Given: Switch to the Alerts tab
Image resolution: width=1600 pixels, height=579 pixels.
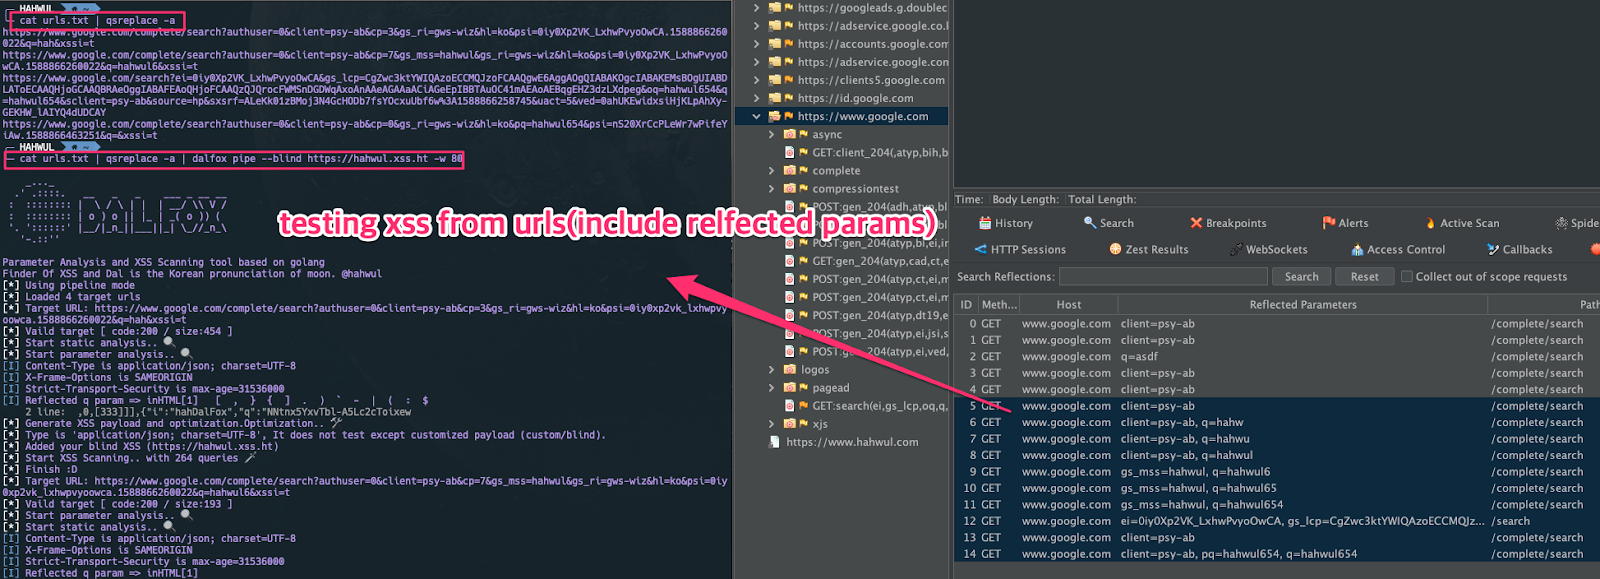Looking at the screenshot, I should (1345, 223).
